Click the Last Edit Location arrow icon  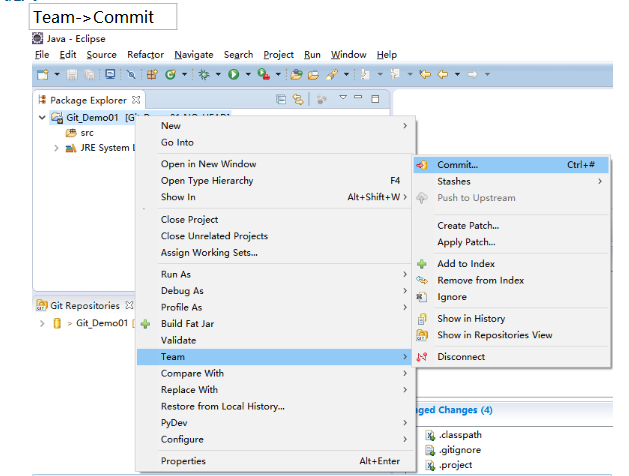(x=425, y=74)
